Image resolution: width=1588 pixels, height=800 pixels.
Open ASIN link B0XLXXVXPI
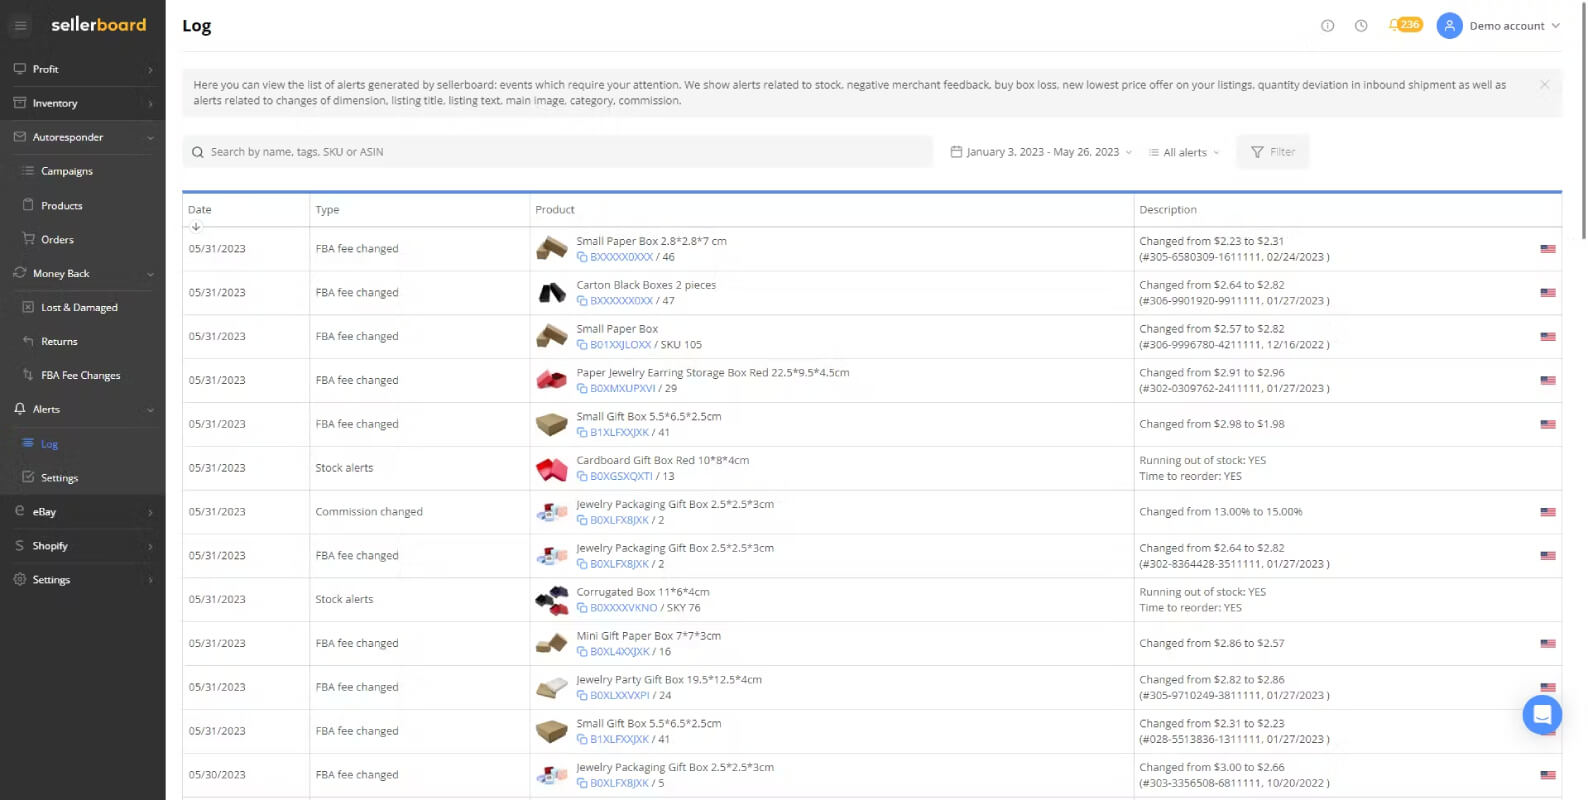(619, 696)
